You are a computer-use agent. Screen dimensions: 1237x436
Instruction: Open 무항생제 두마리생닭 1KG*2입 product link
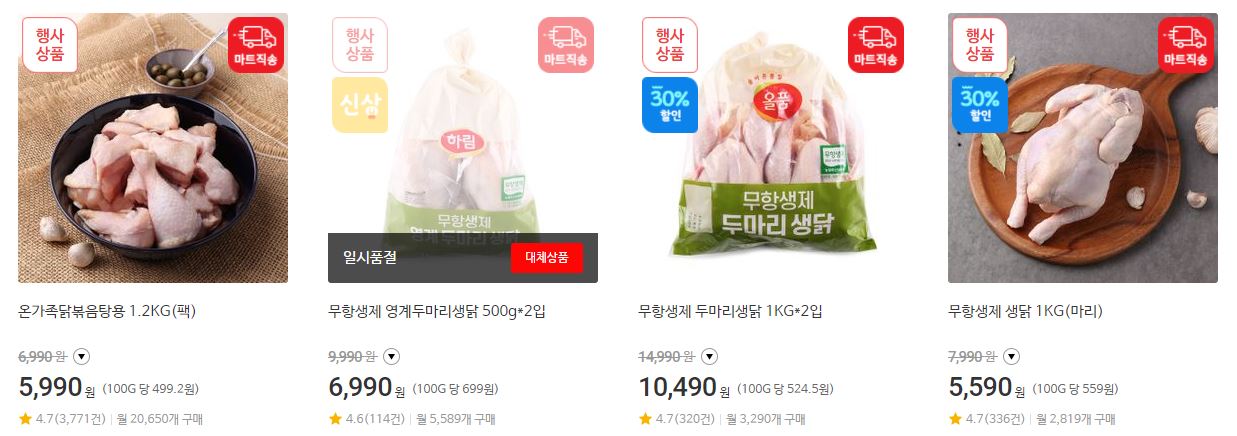[730, 311]
